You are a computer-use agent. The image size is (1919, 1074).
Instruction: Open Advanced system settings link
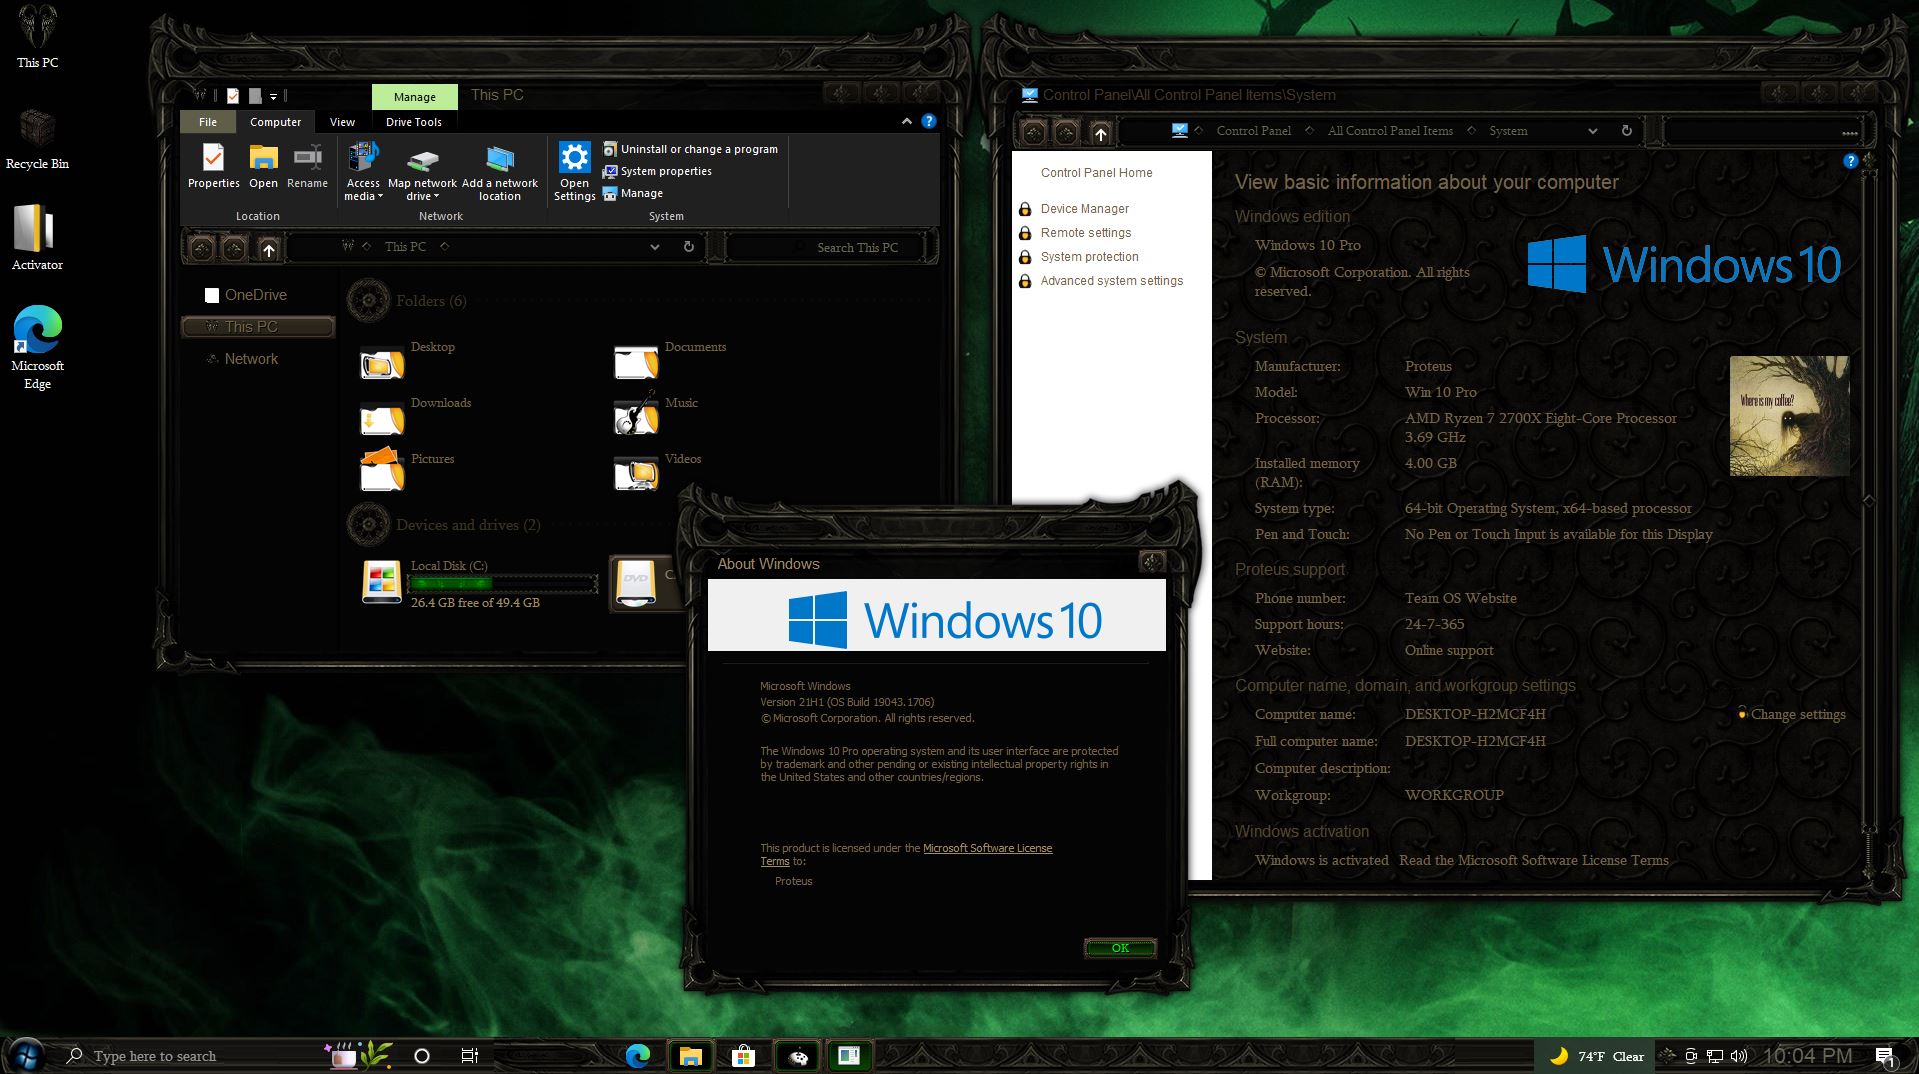click(x=1111, y=281)
